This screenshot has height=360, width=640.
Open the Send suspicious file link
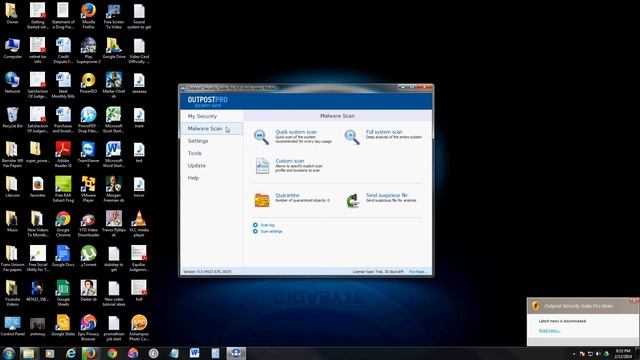(x=387, y=195)
